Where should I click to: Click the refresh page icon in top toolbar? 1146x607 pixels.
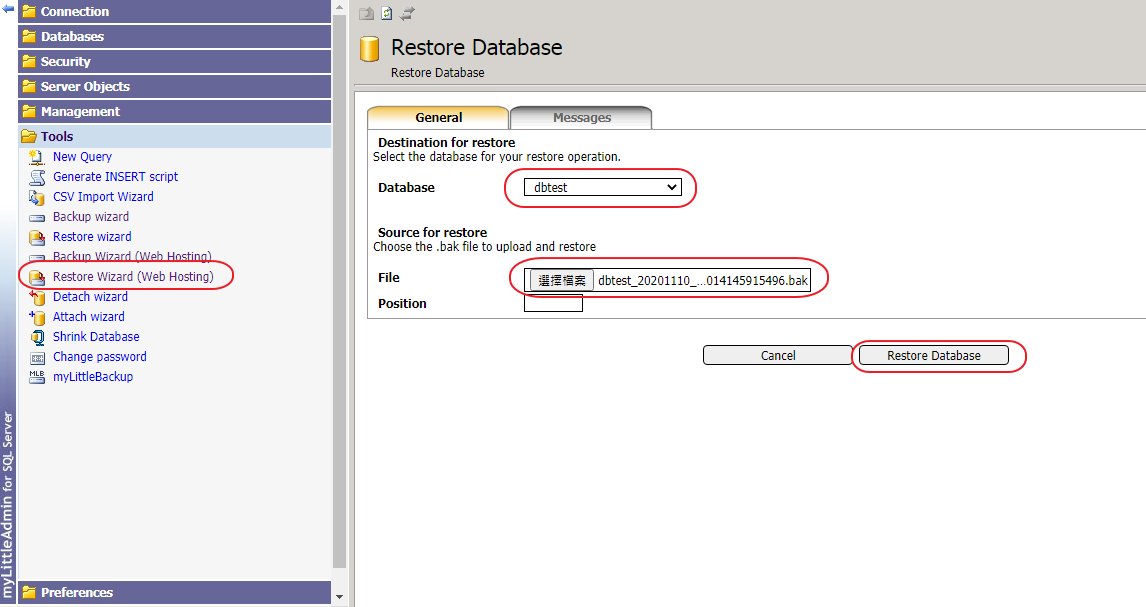tap(387, 13)
